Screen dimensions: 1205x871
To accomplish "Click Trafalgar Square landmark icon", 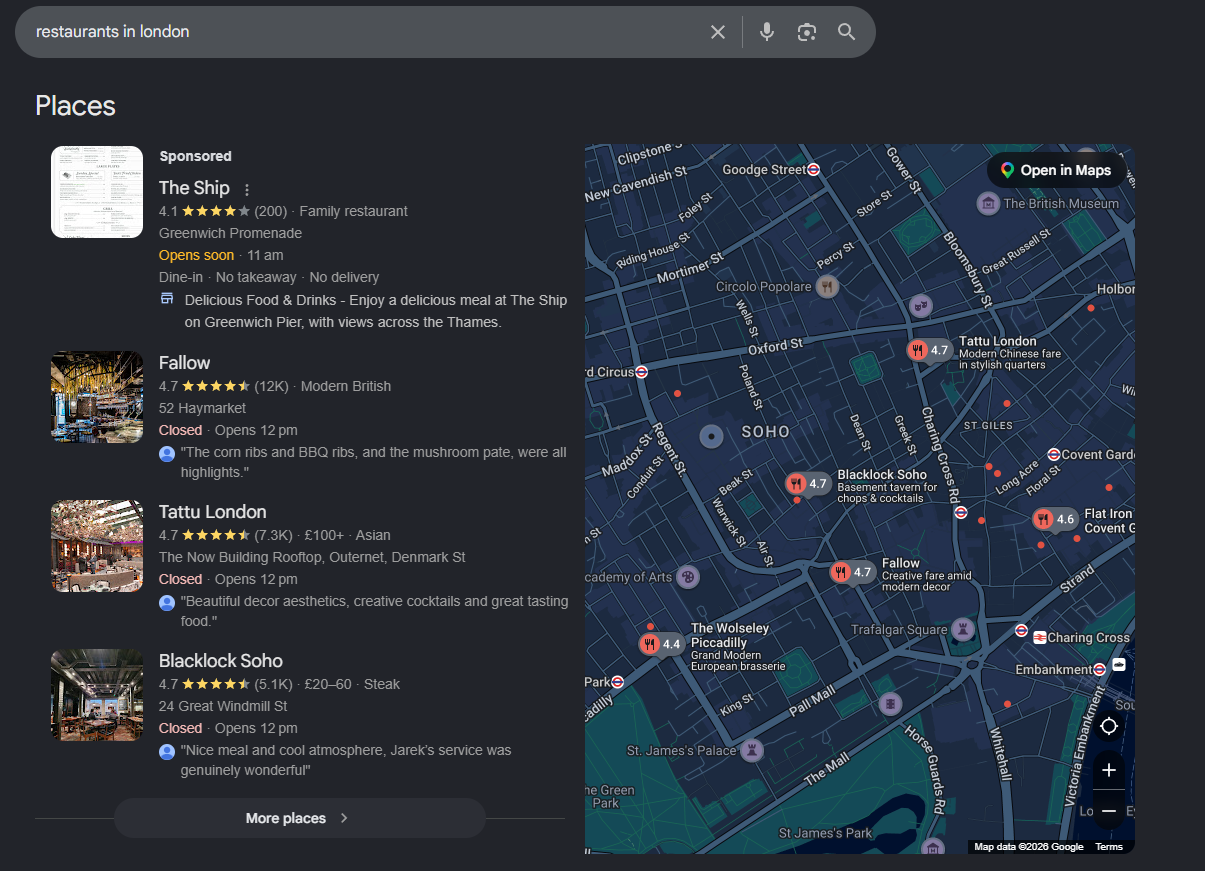I will (963, 630).
